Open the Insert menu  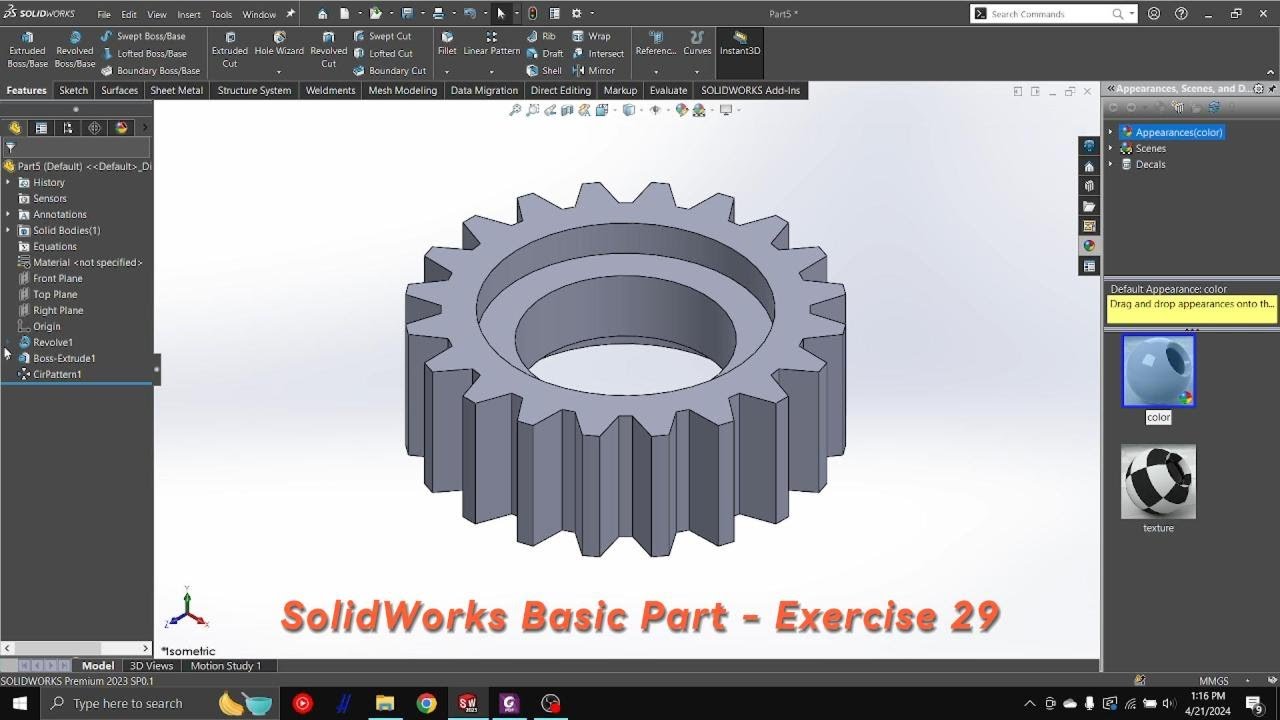point(188,15)
